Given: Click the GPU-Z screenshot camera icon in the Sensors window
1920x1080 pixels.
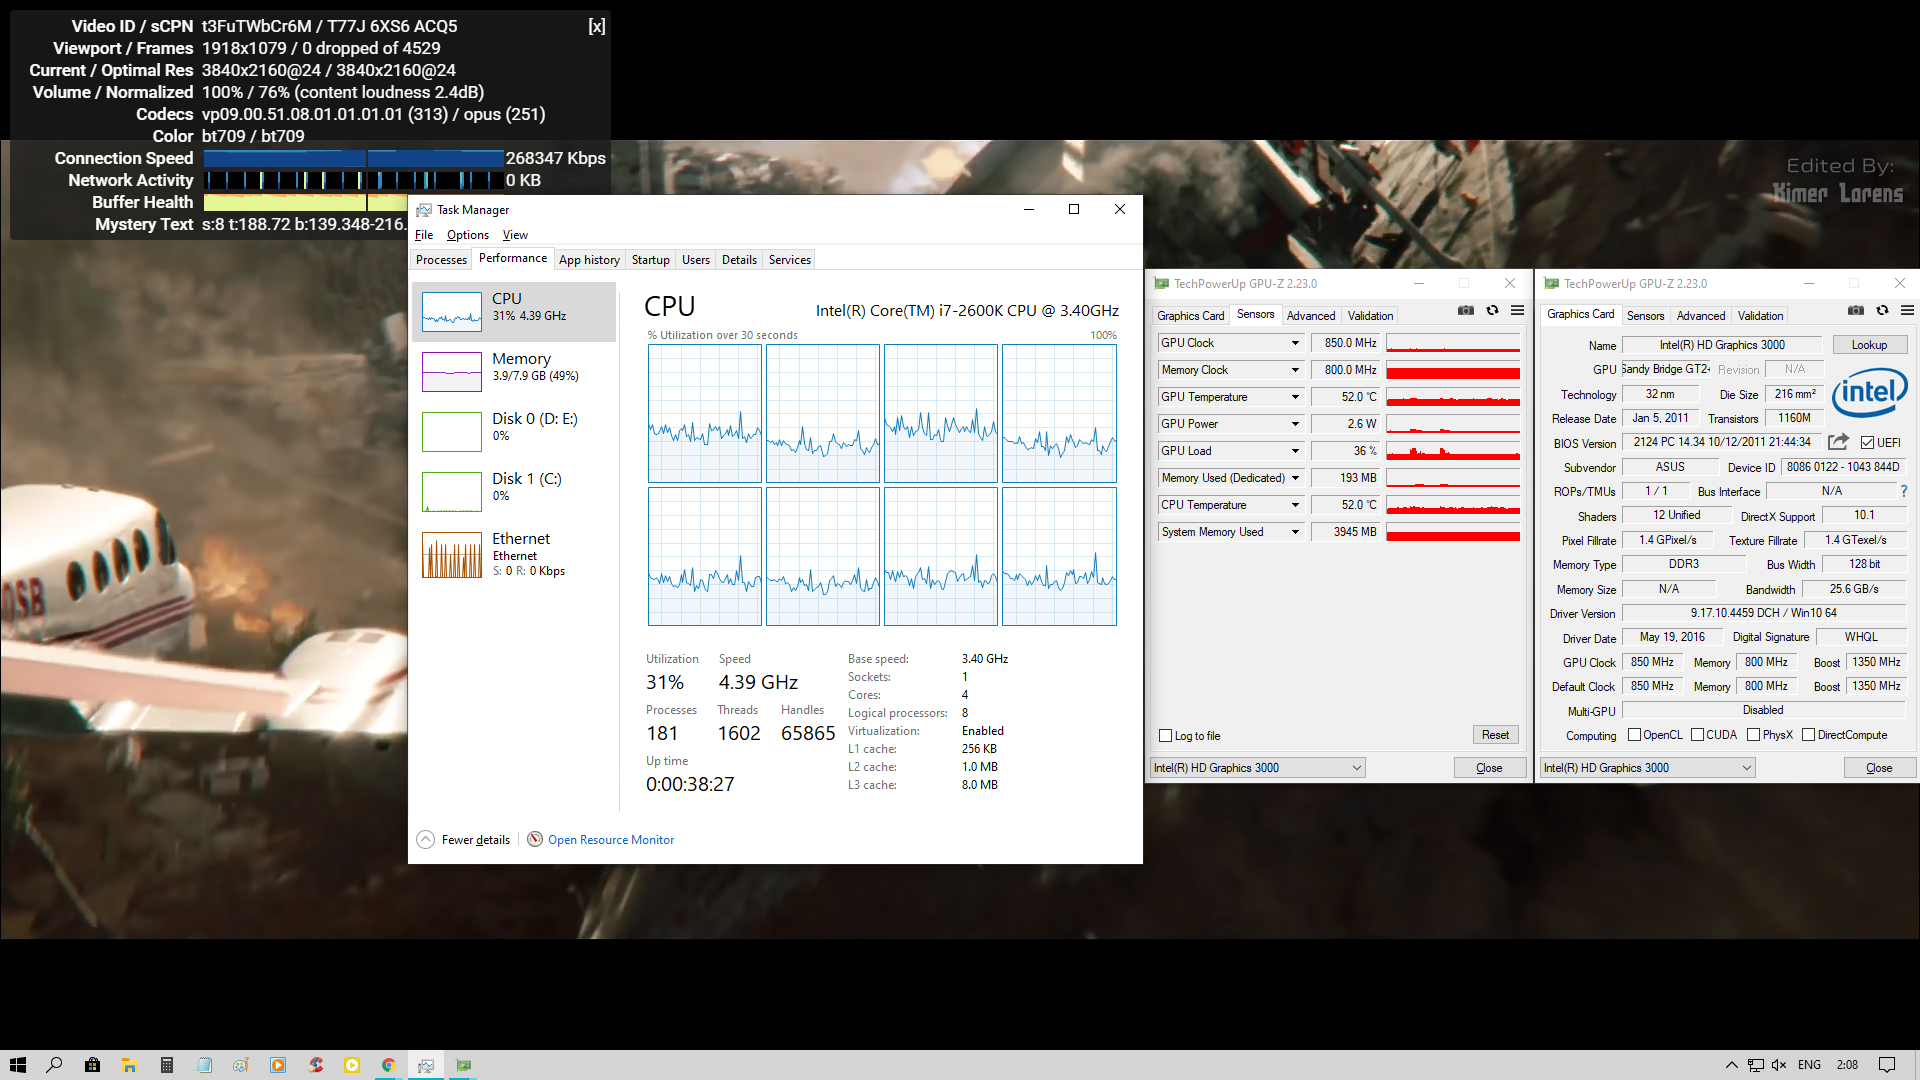Looking at the screenshot, I should [x=1466, y=311].
